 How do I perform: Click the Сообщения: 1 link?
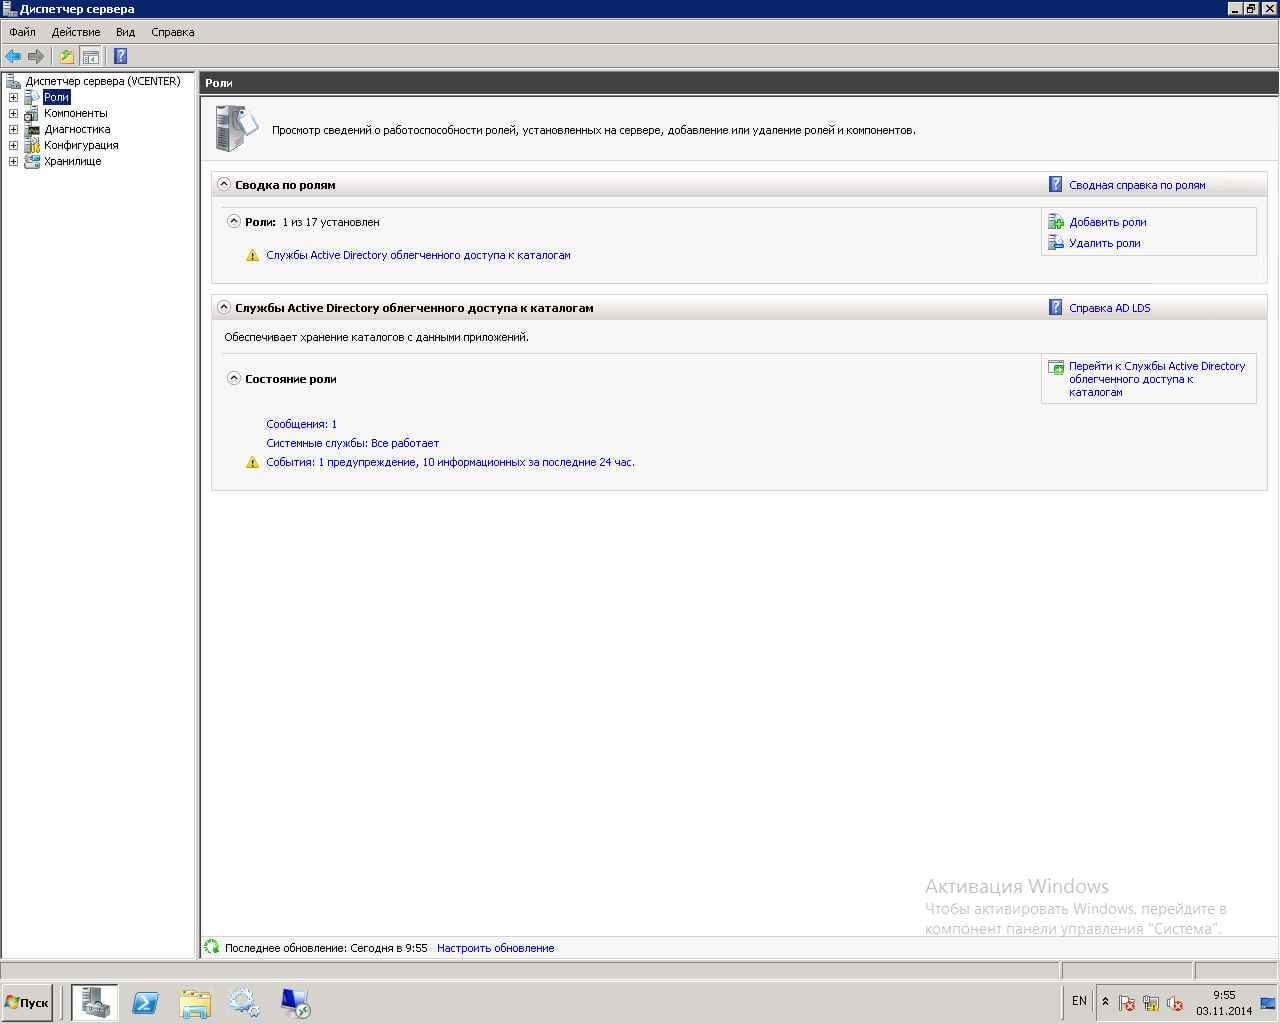pyautogui.click(x=301, y=424)
